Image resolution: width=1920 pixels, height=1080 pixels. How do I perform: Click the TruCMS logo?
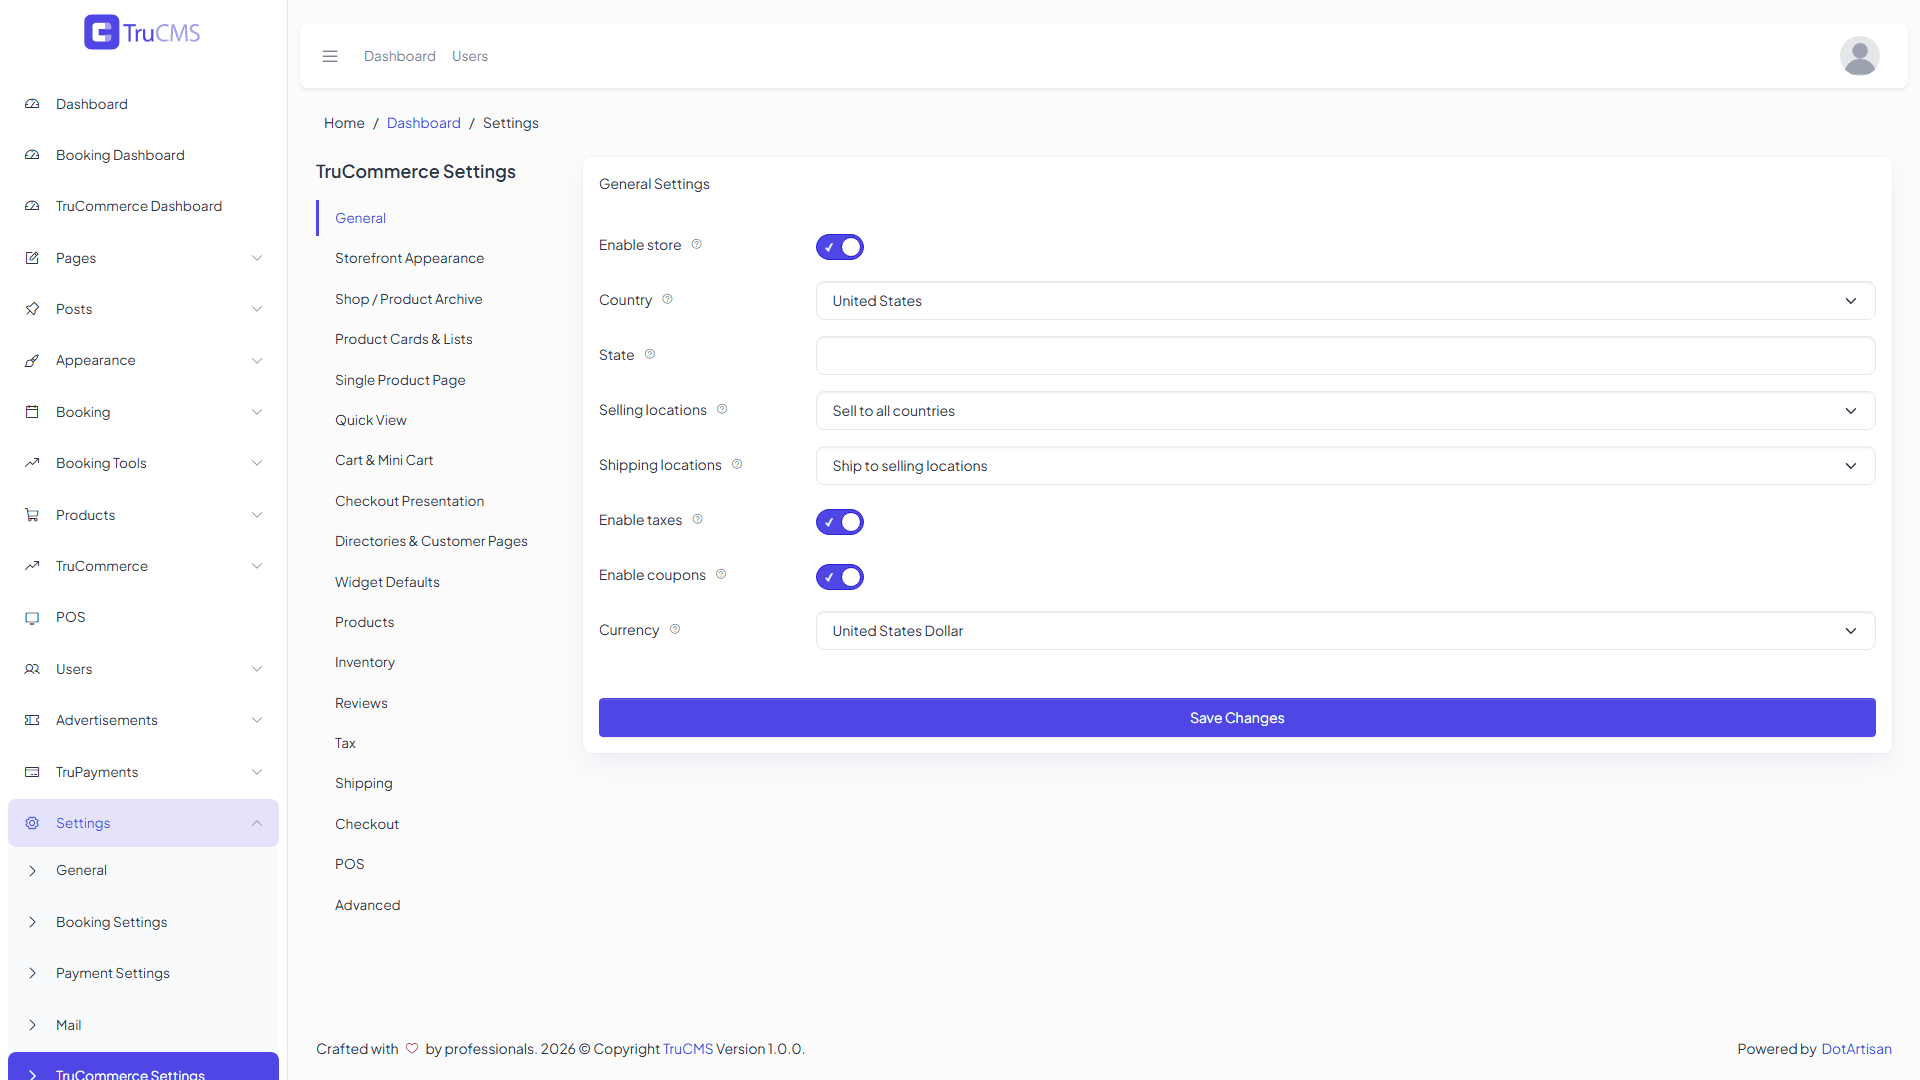click(142, 32)
